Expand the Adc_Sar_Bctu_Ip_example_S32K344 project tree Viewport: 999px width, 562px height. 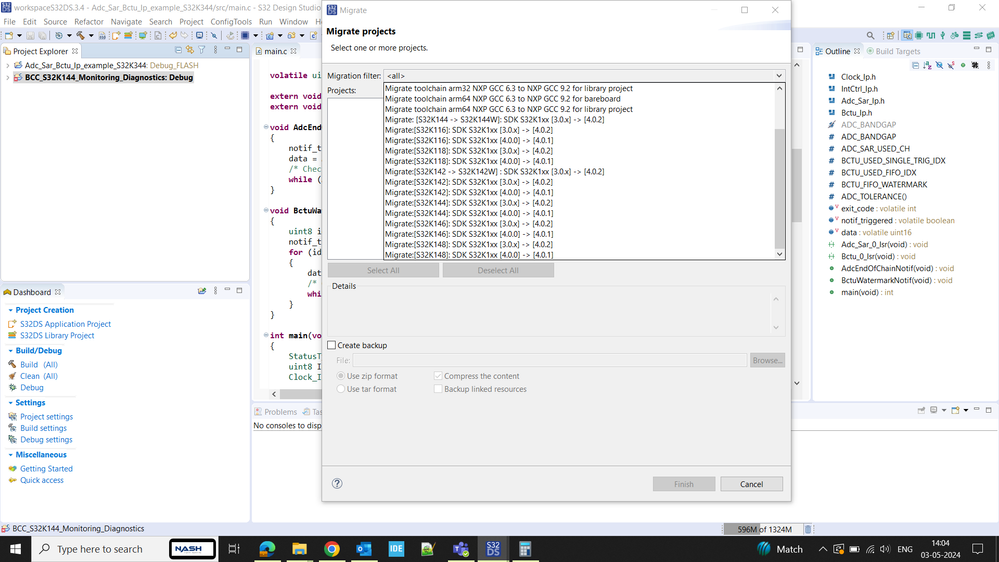click(x=8, y=65)
